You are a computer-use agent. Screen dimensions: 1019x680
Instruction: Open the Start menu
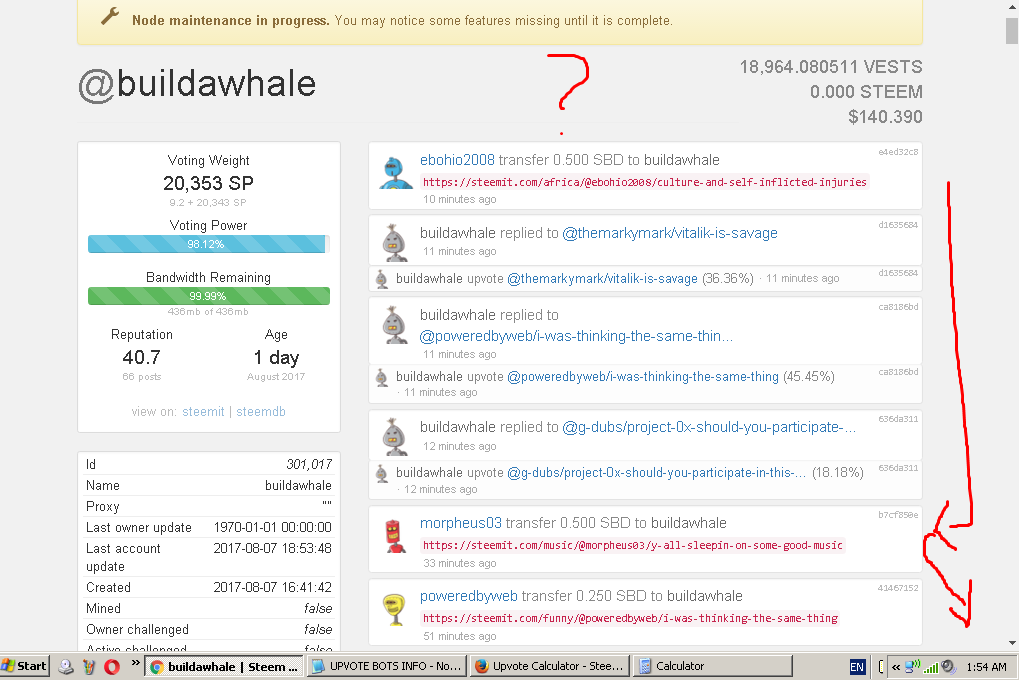point(25,666)
